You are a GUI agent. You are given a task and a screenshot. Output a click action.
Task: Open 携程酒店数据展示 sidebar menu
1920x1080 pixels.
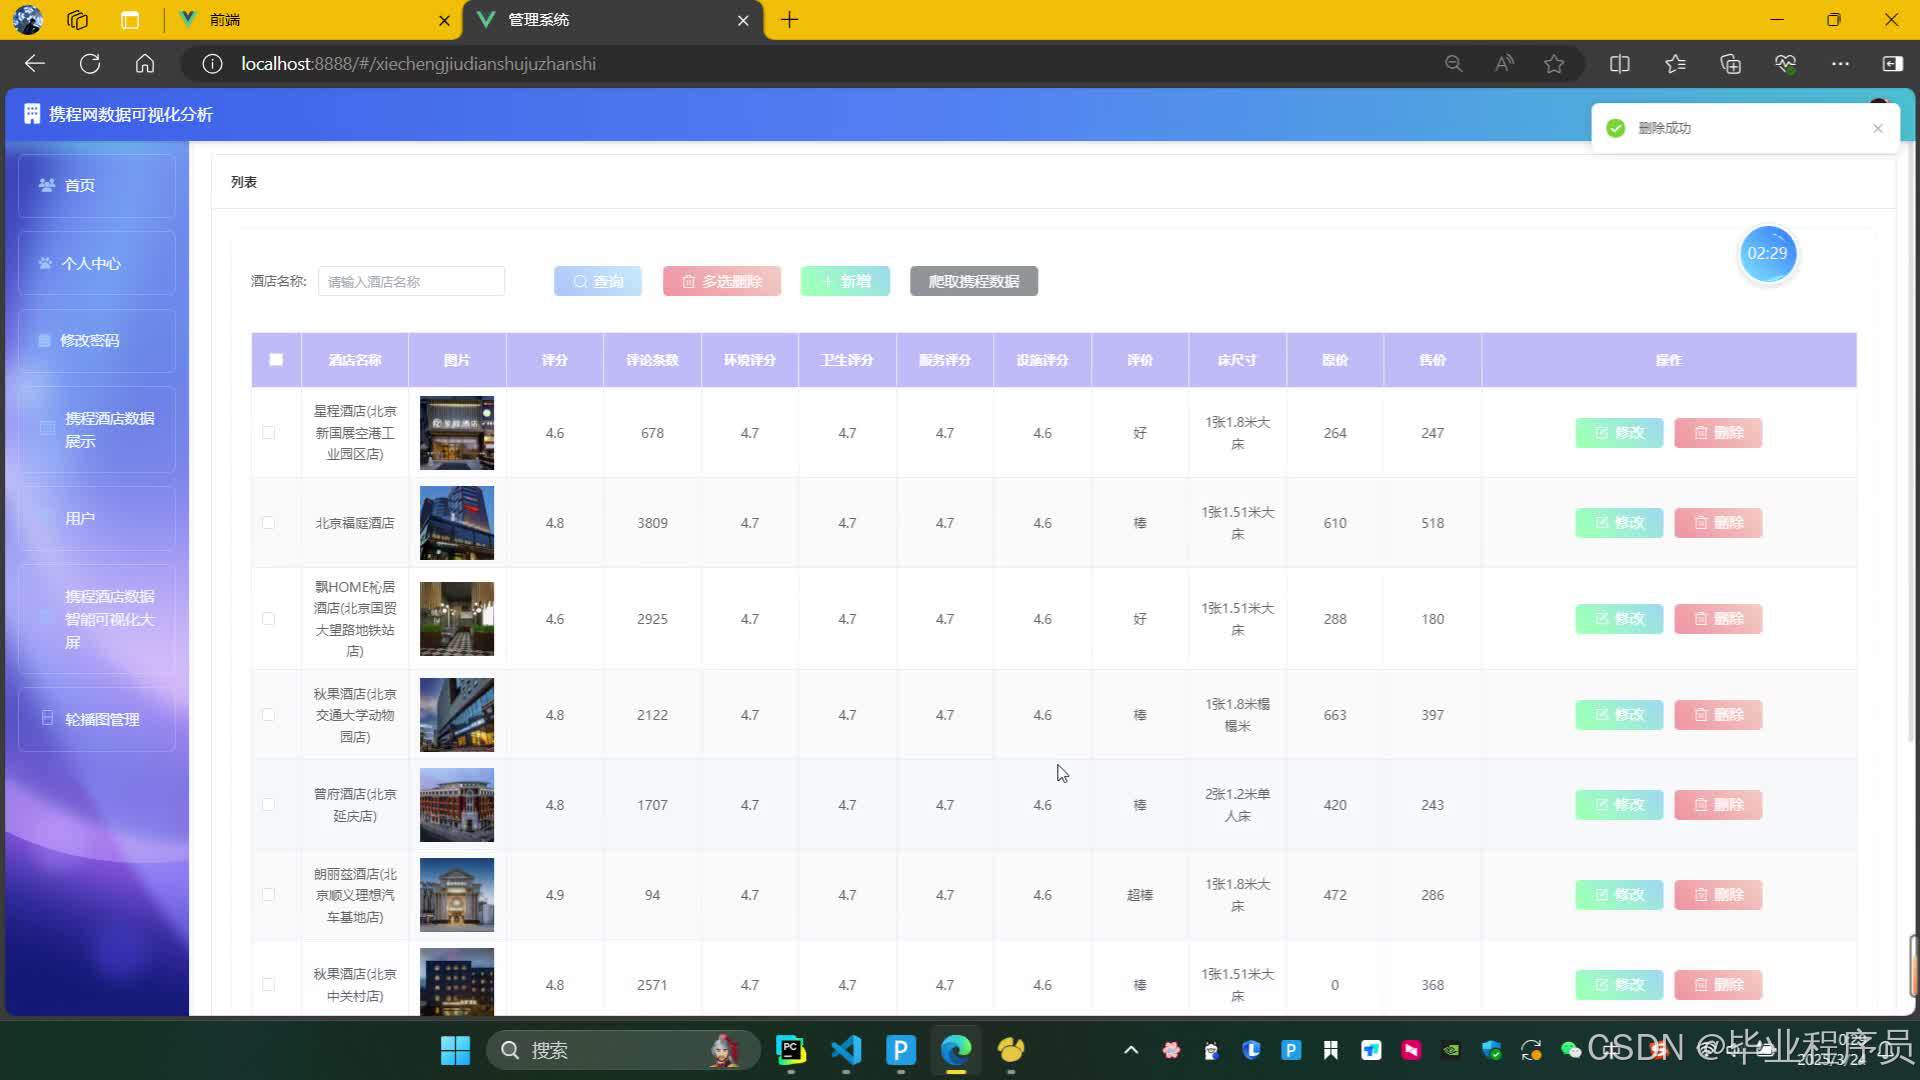(97, 430)
